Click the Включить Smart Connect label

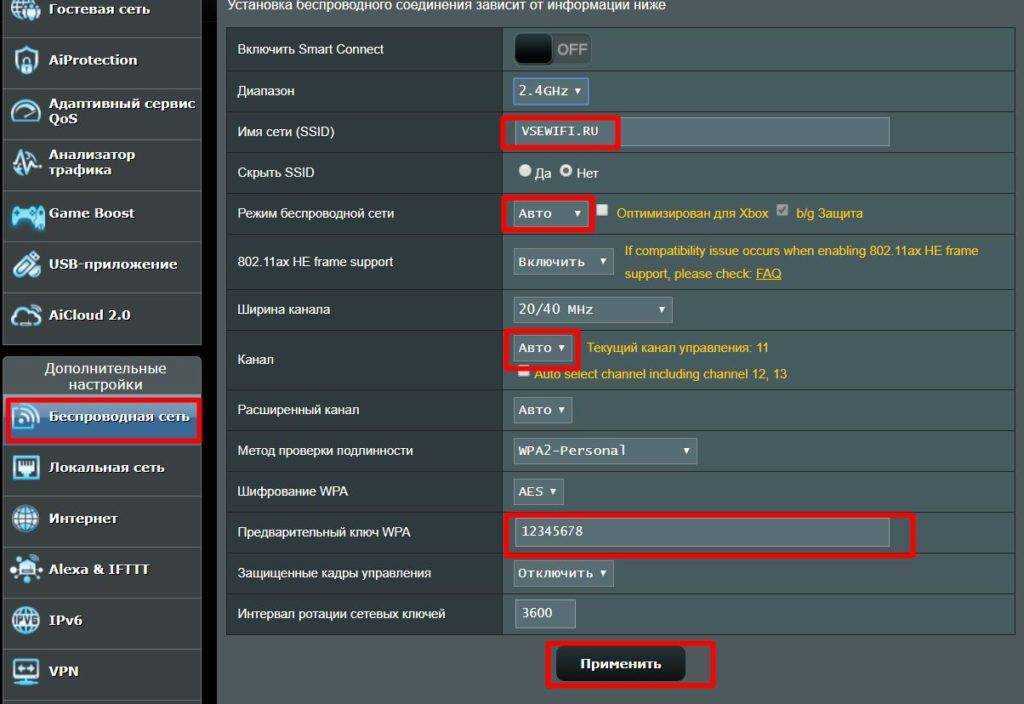(x=310, y=49)
